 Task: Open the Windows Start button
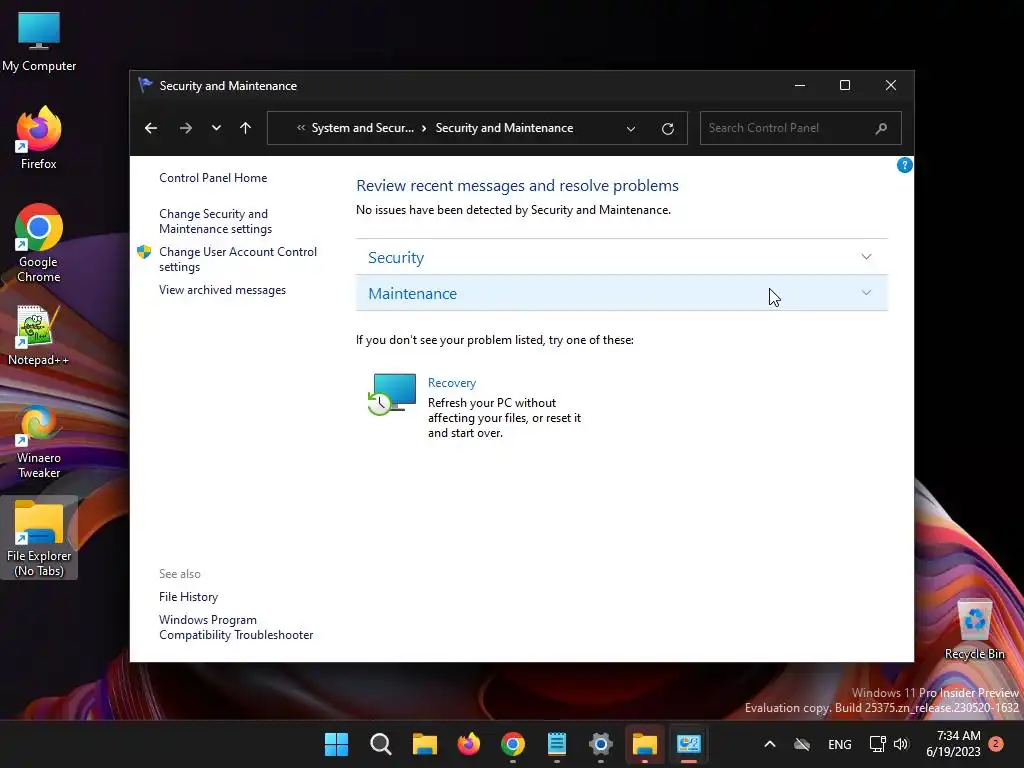pos(336,744)
